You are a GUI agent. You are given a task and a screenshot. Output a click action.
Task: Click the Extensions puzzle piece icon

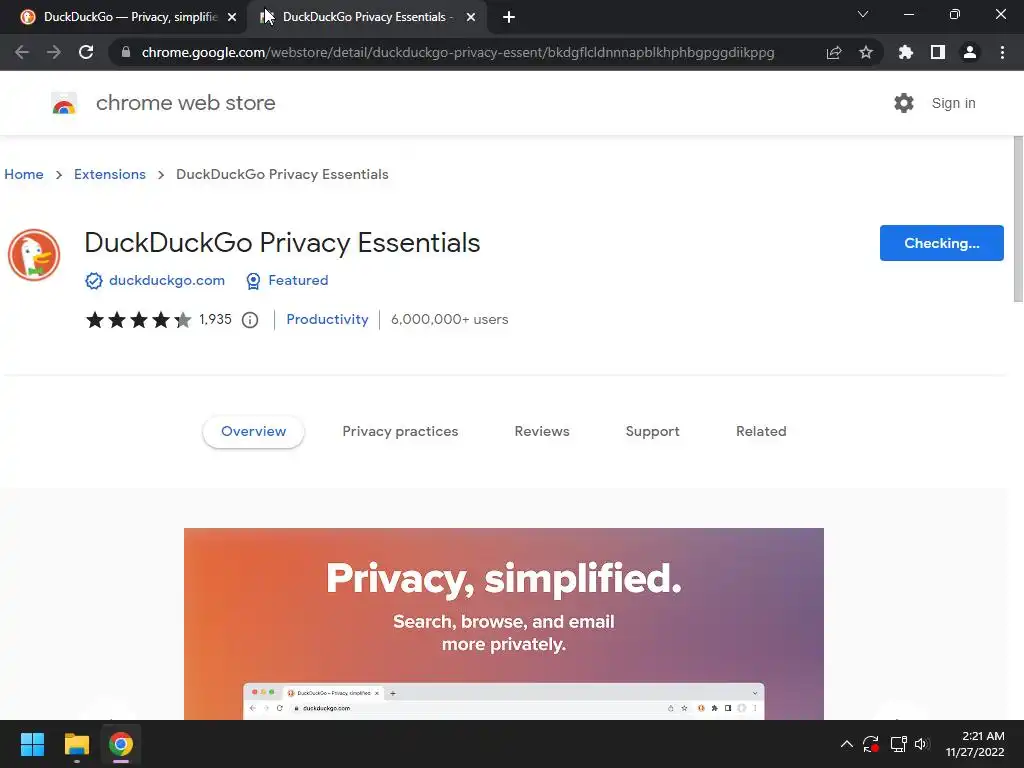pyautogui.click(x=906, y=53)
